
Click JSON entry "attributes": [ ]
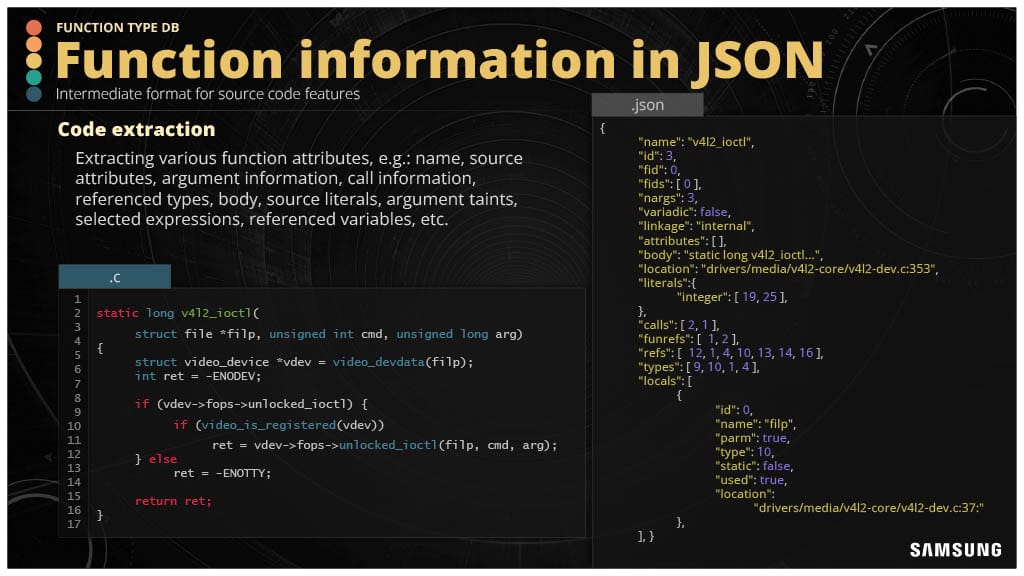pos(682,241)
